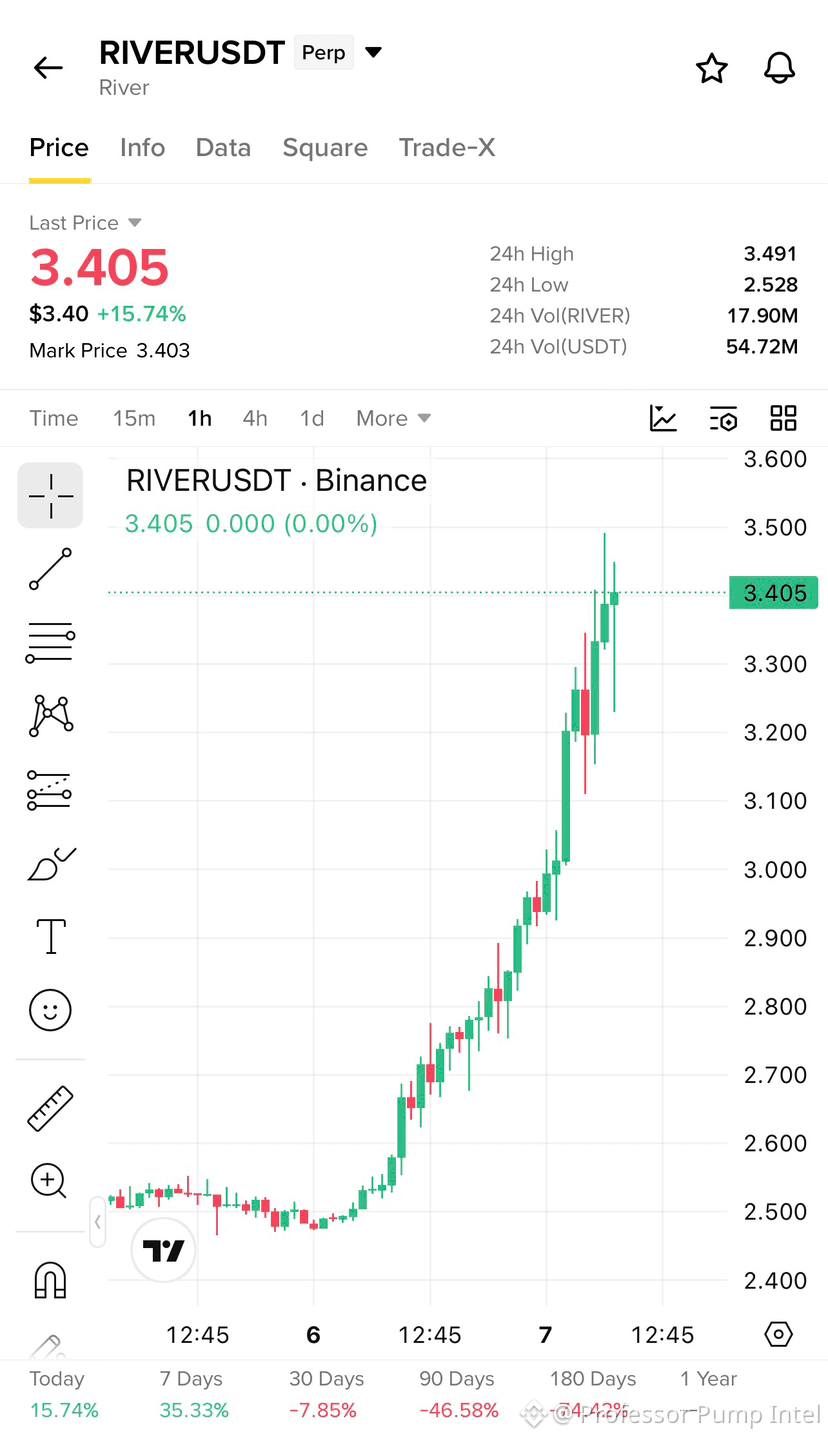
Task: Select the ruler measure tool
Action: coord(50,1108)
